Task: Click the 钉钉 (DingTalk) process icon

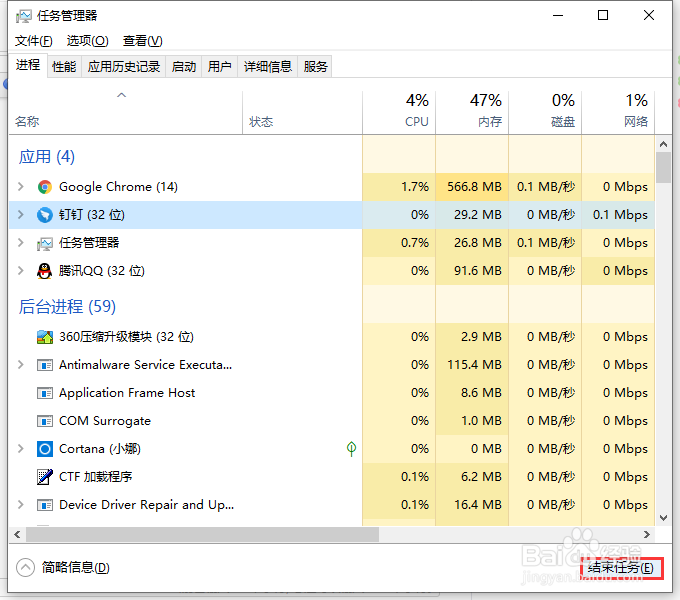Action: [x=45, y=215]
